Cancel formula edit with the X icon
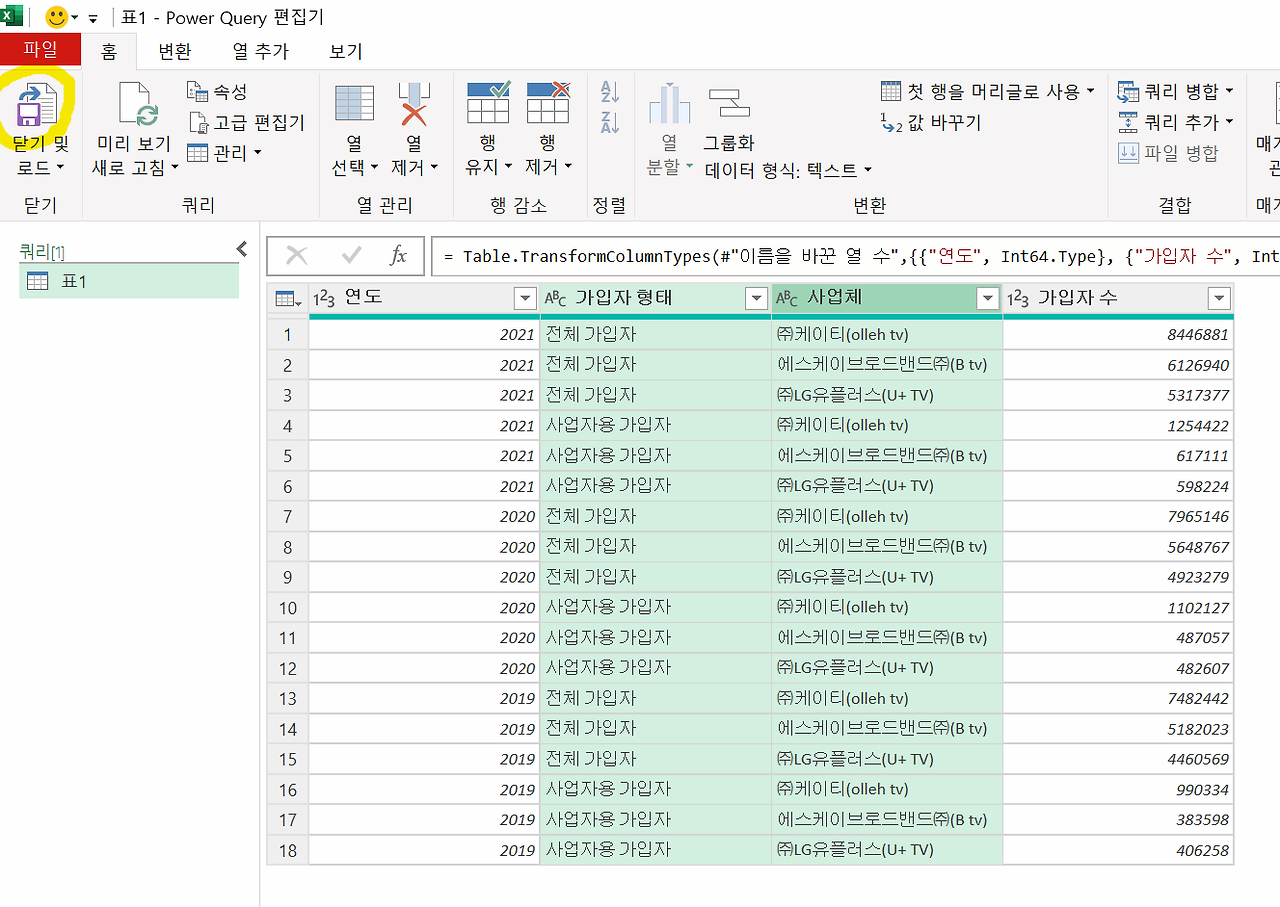Screen dimensions: 1280x907 click(297, 256)
